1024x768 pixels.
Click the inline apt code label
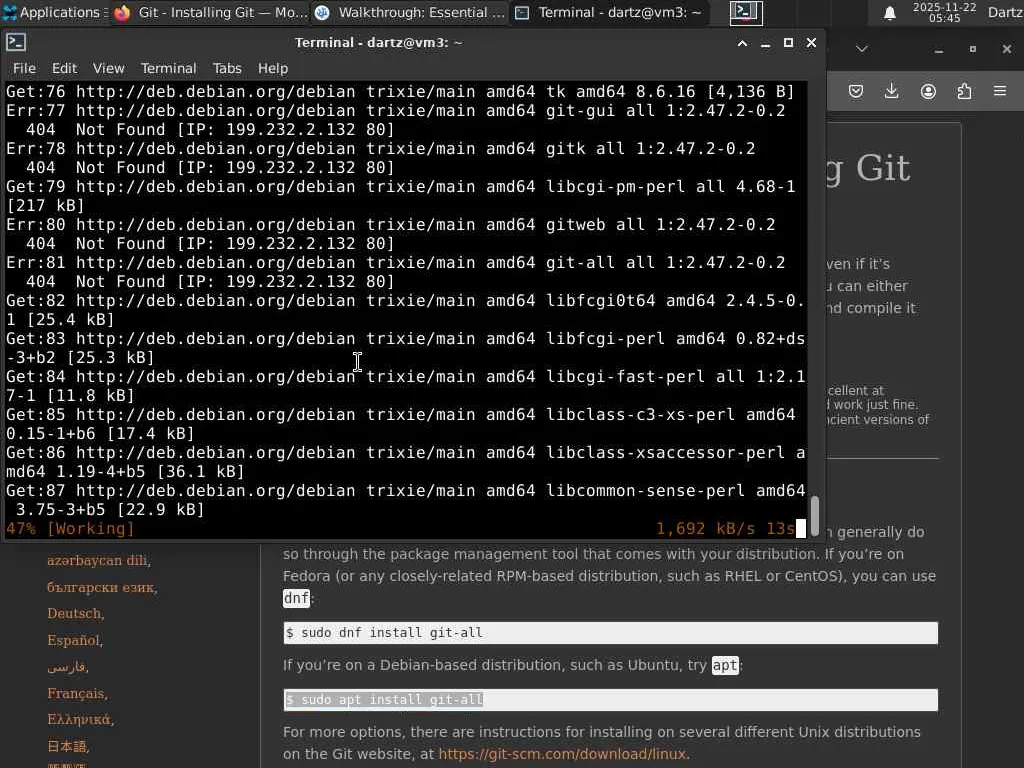point(725,665)
